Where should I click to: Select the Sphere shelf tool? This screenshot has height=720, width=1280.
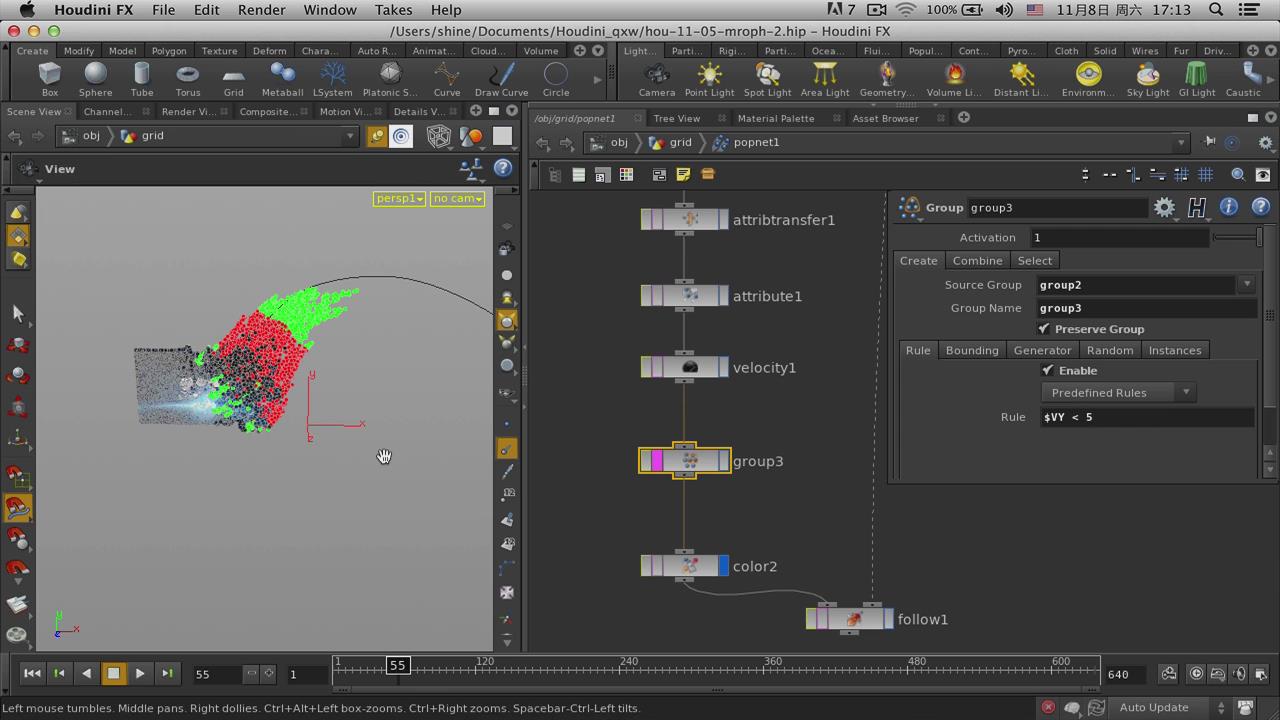point(95,78)
